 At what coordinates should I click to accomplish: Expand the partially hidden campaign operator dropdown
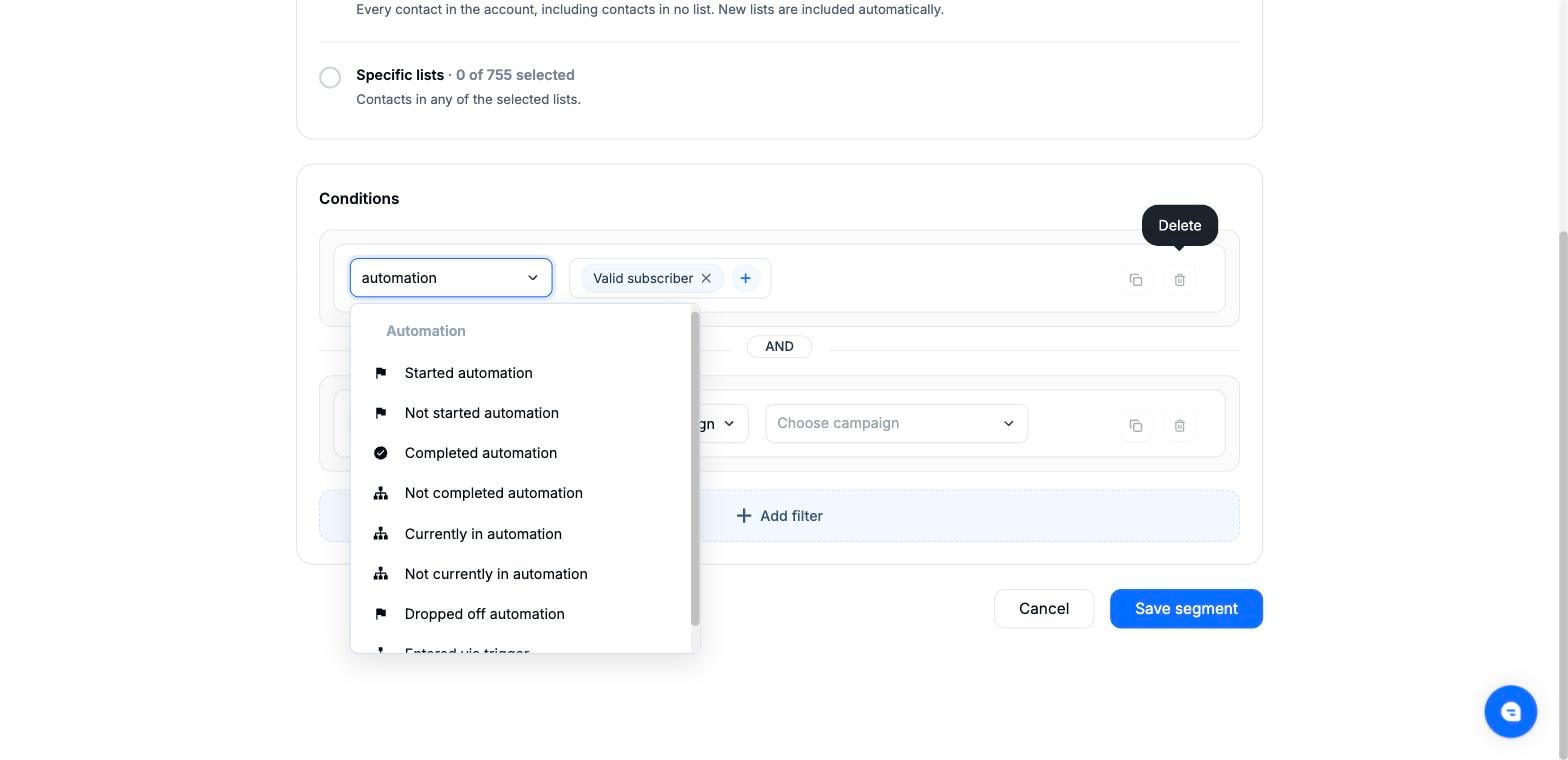click(x=723, y=423)
